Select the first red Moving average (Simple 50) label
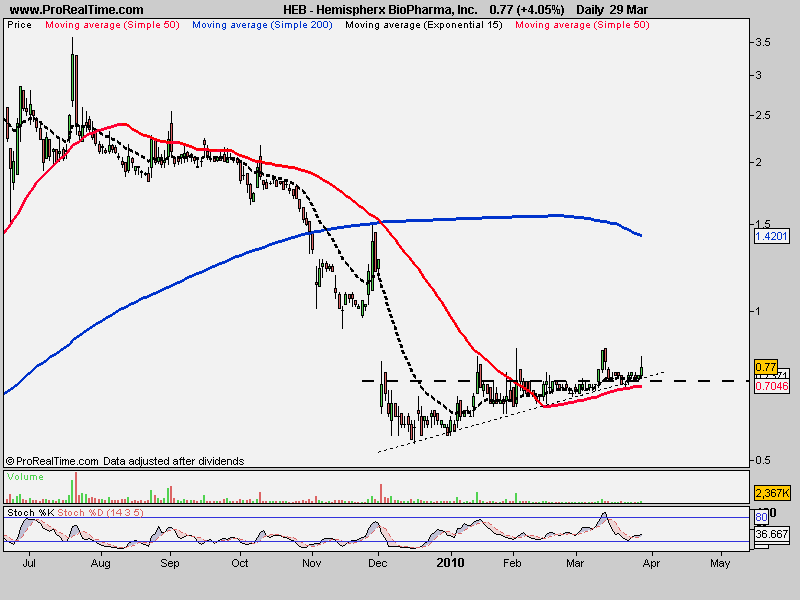Screen dimensions: 800x600 tap(112, 24)
